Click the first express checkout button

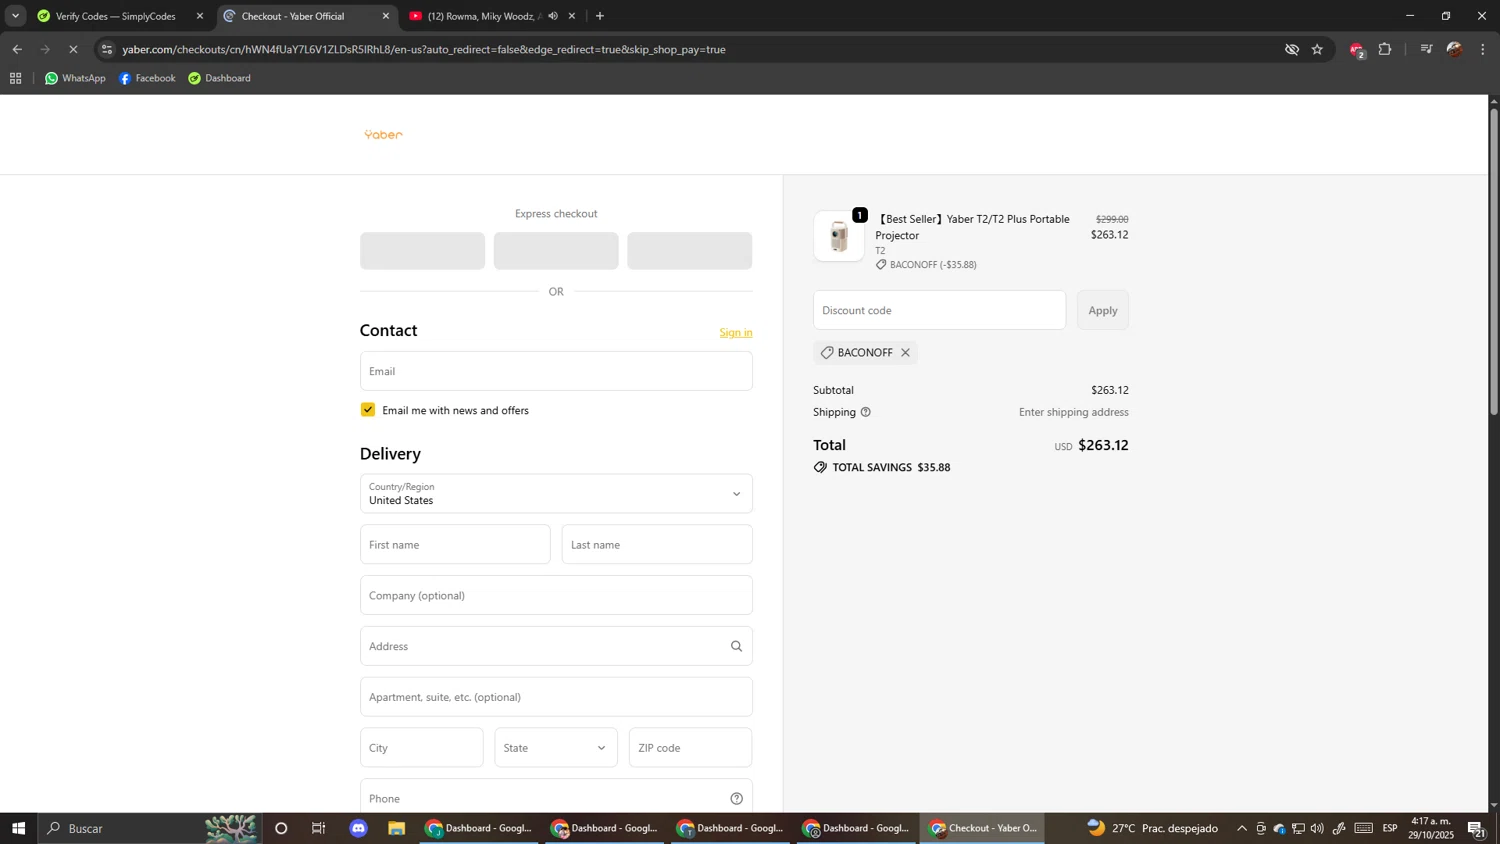tap(422, 251)
